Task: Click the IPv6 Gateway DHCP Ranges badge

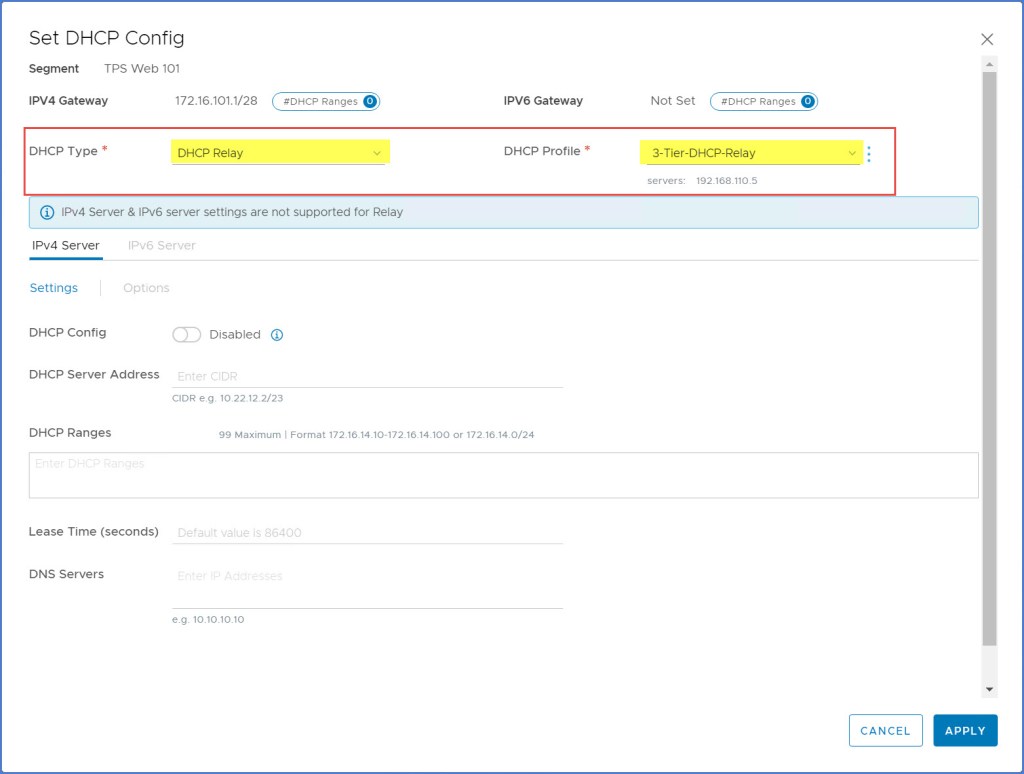Action: click(x=763, y=101)
